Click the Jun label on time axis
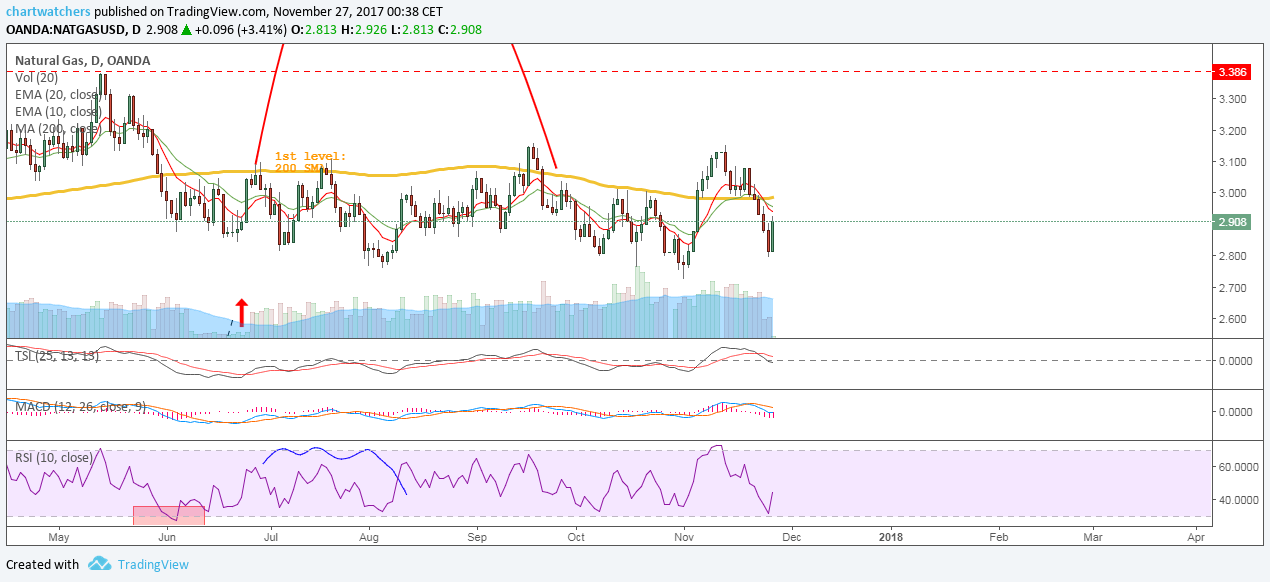The width and height of the screenshot is (1270, 582). pyautogui.click(x=167, y=537)
